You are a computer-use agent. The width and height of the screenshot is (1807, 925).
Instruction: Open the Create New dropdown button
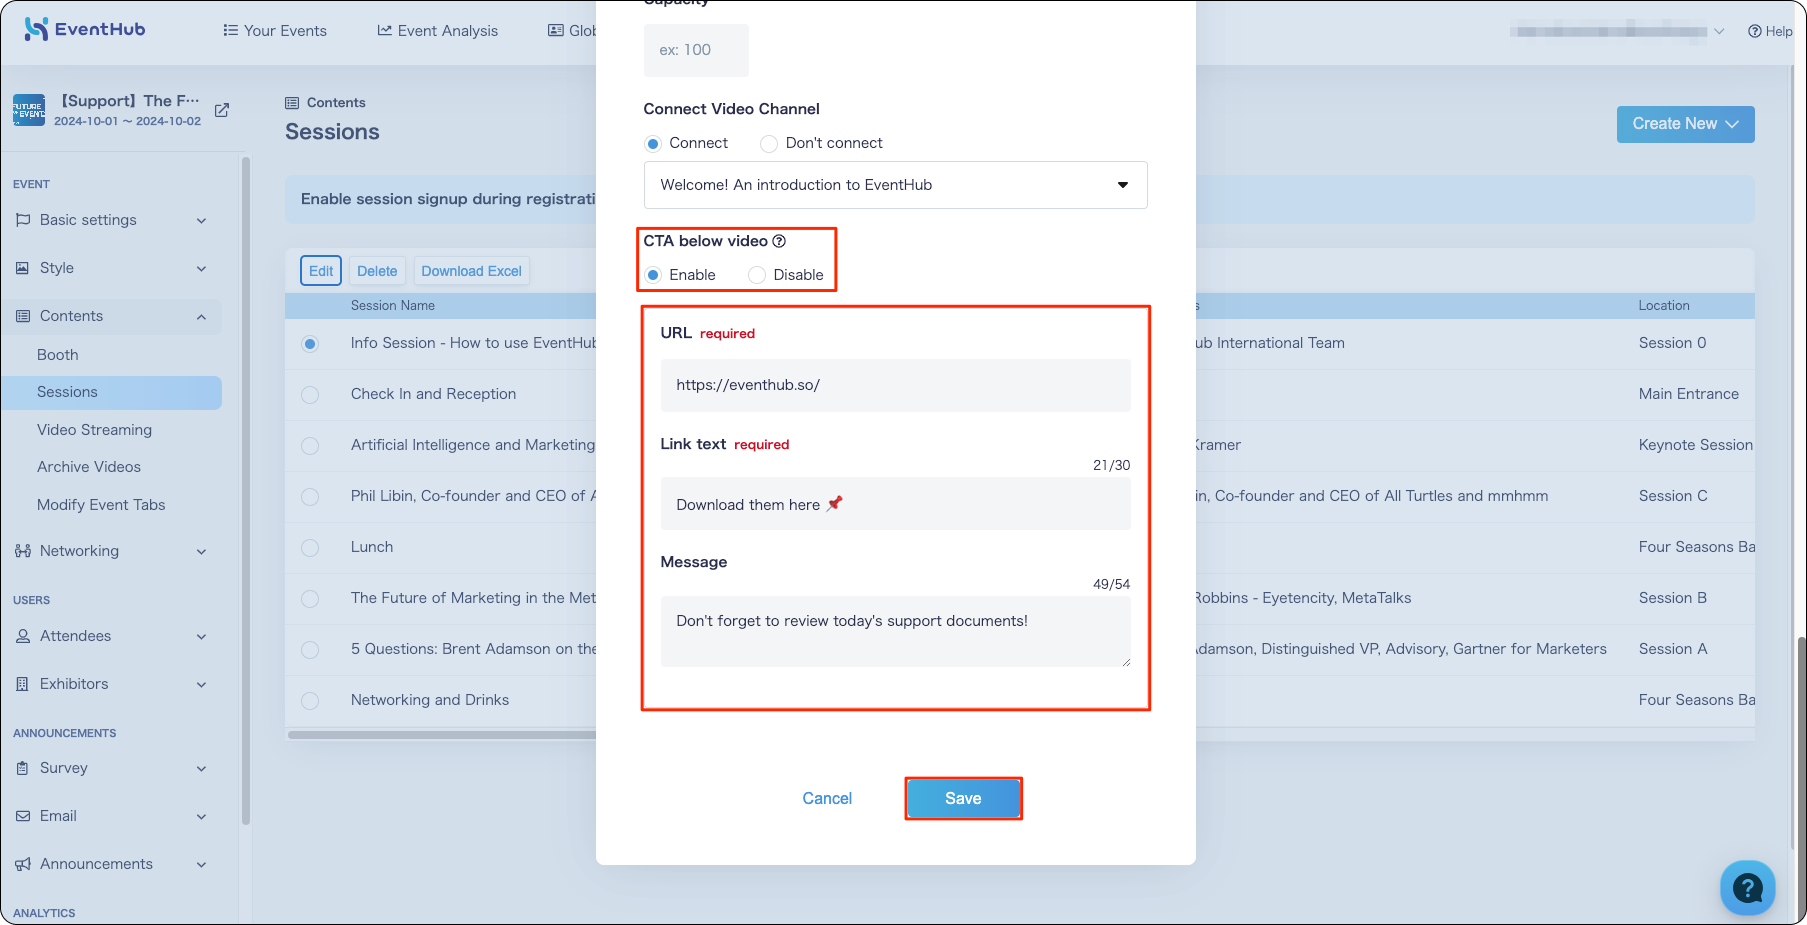pyautogui.click(x=1685, y=124)
